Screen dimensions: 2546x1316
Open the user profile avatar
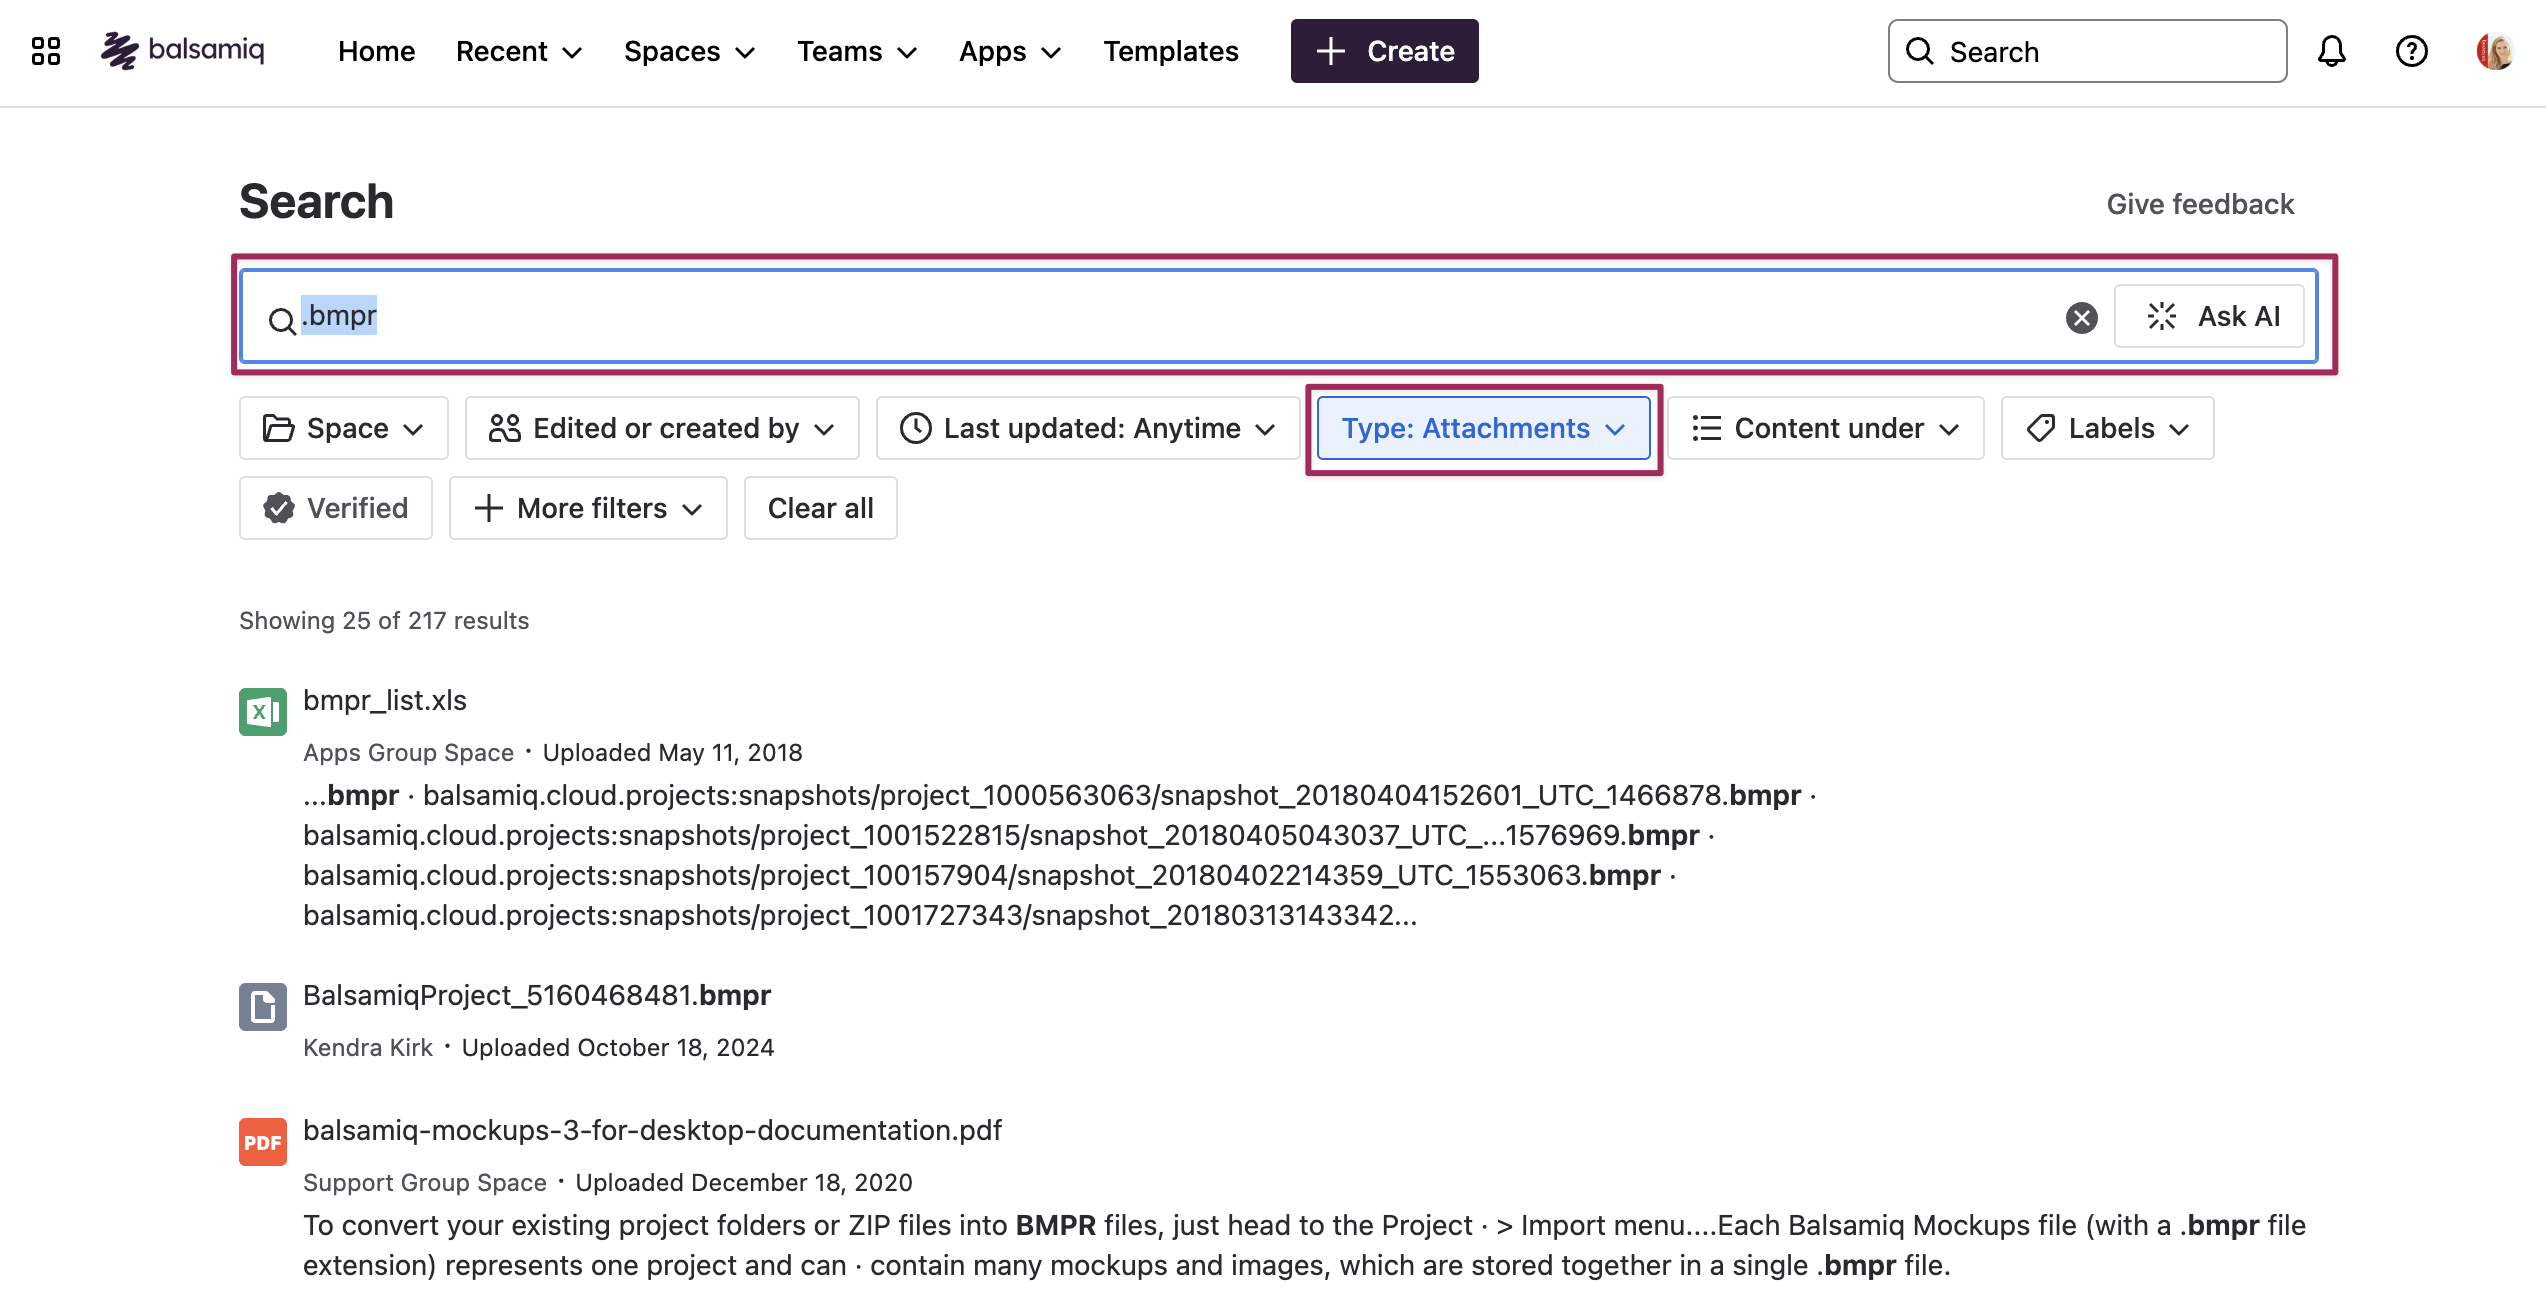coord(2494,51)
